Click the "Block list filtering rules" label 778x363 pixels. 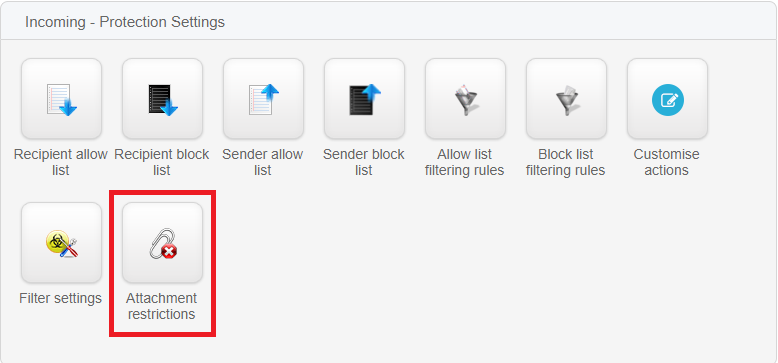566,162
